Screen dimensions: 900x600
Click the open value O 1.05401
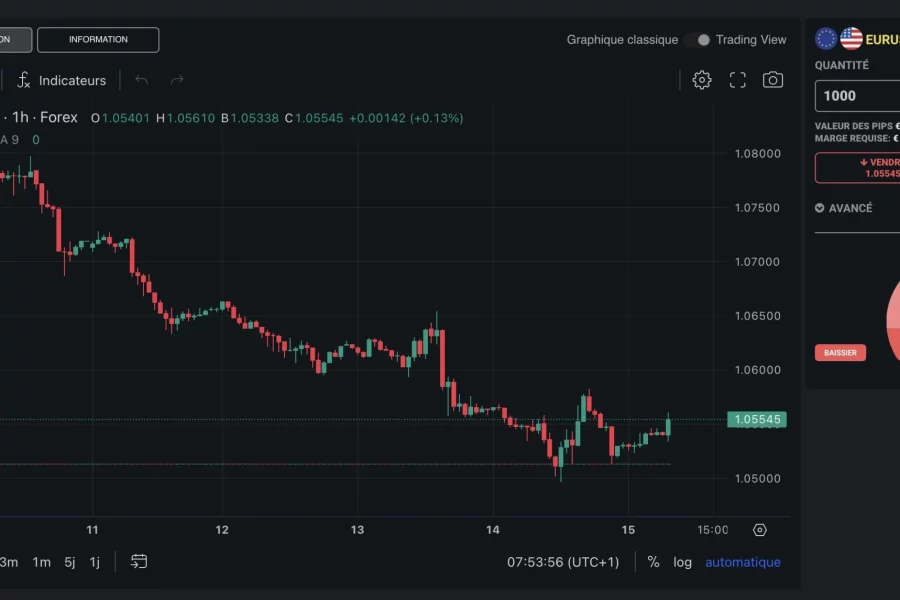(120, 118)
